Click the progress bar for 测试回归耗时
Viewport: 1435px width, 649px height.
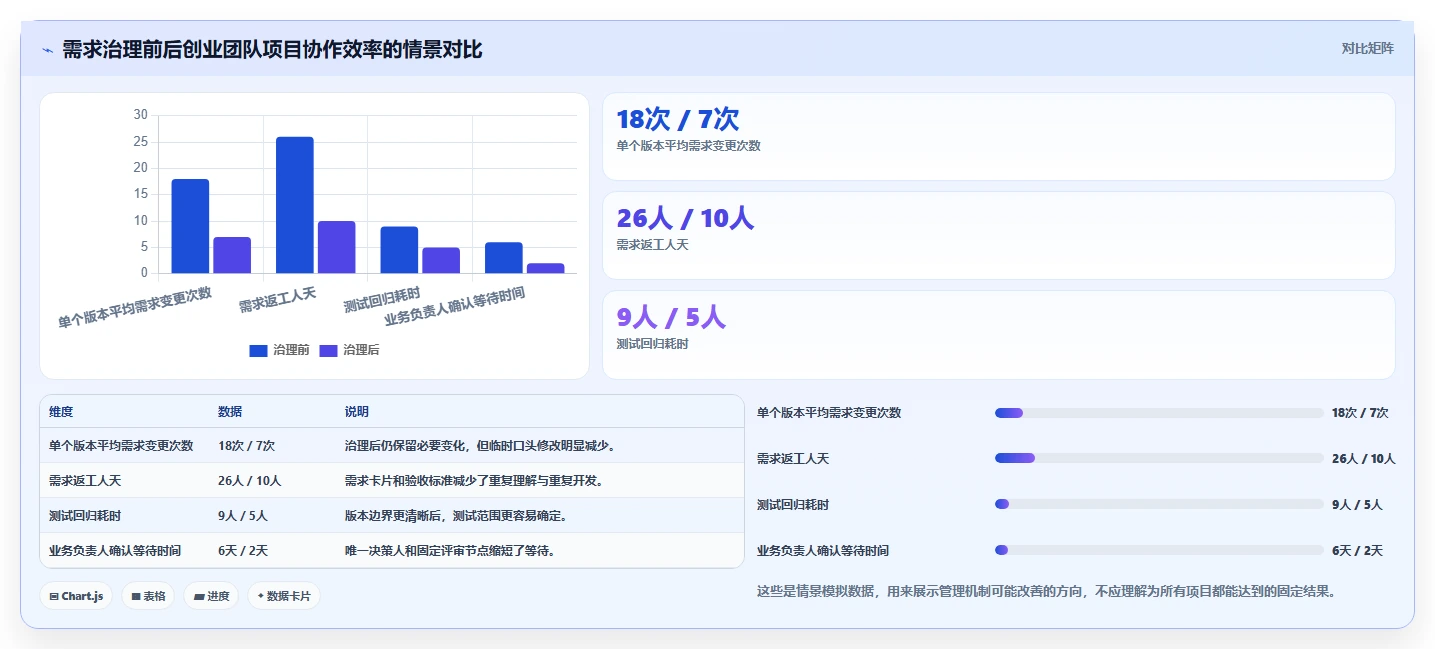[1159, 504]
